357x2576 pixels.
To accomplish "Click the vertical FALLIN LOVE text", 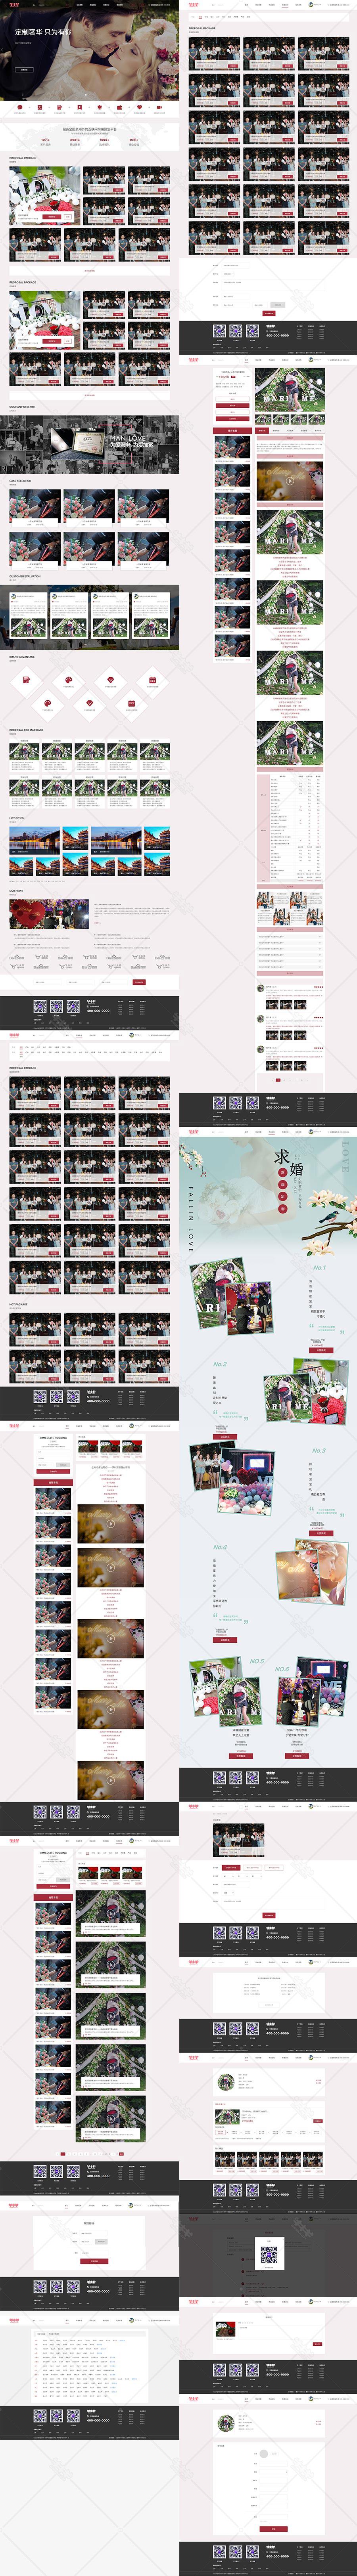I will pyautogui.click(x=191, y=1219).
